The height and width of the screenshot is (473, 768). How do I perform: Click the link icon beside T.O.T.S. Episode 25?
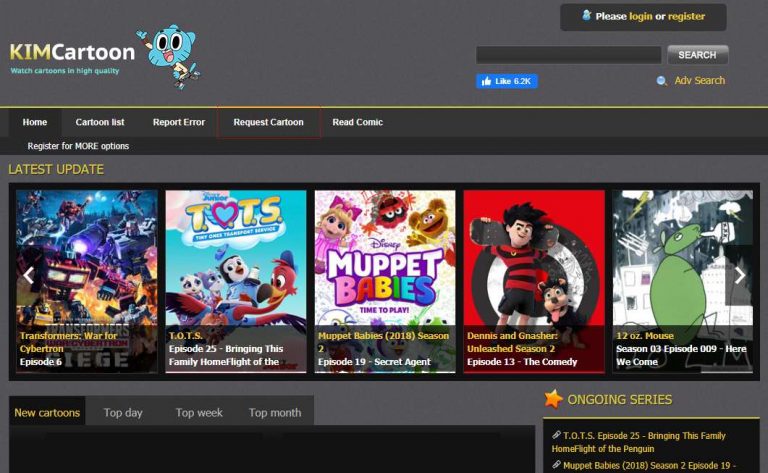(x=556, y=435)
